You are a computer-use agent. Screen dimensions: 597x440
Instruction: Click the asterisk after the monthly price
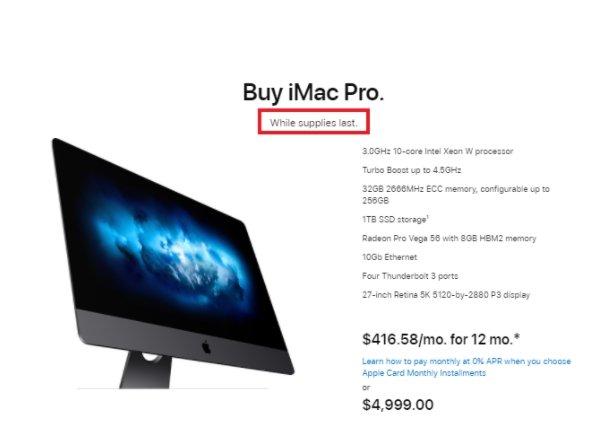pyautogui.click(x=517, y=336)
